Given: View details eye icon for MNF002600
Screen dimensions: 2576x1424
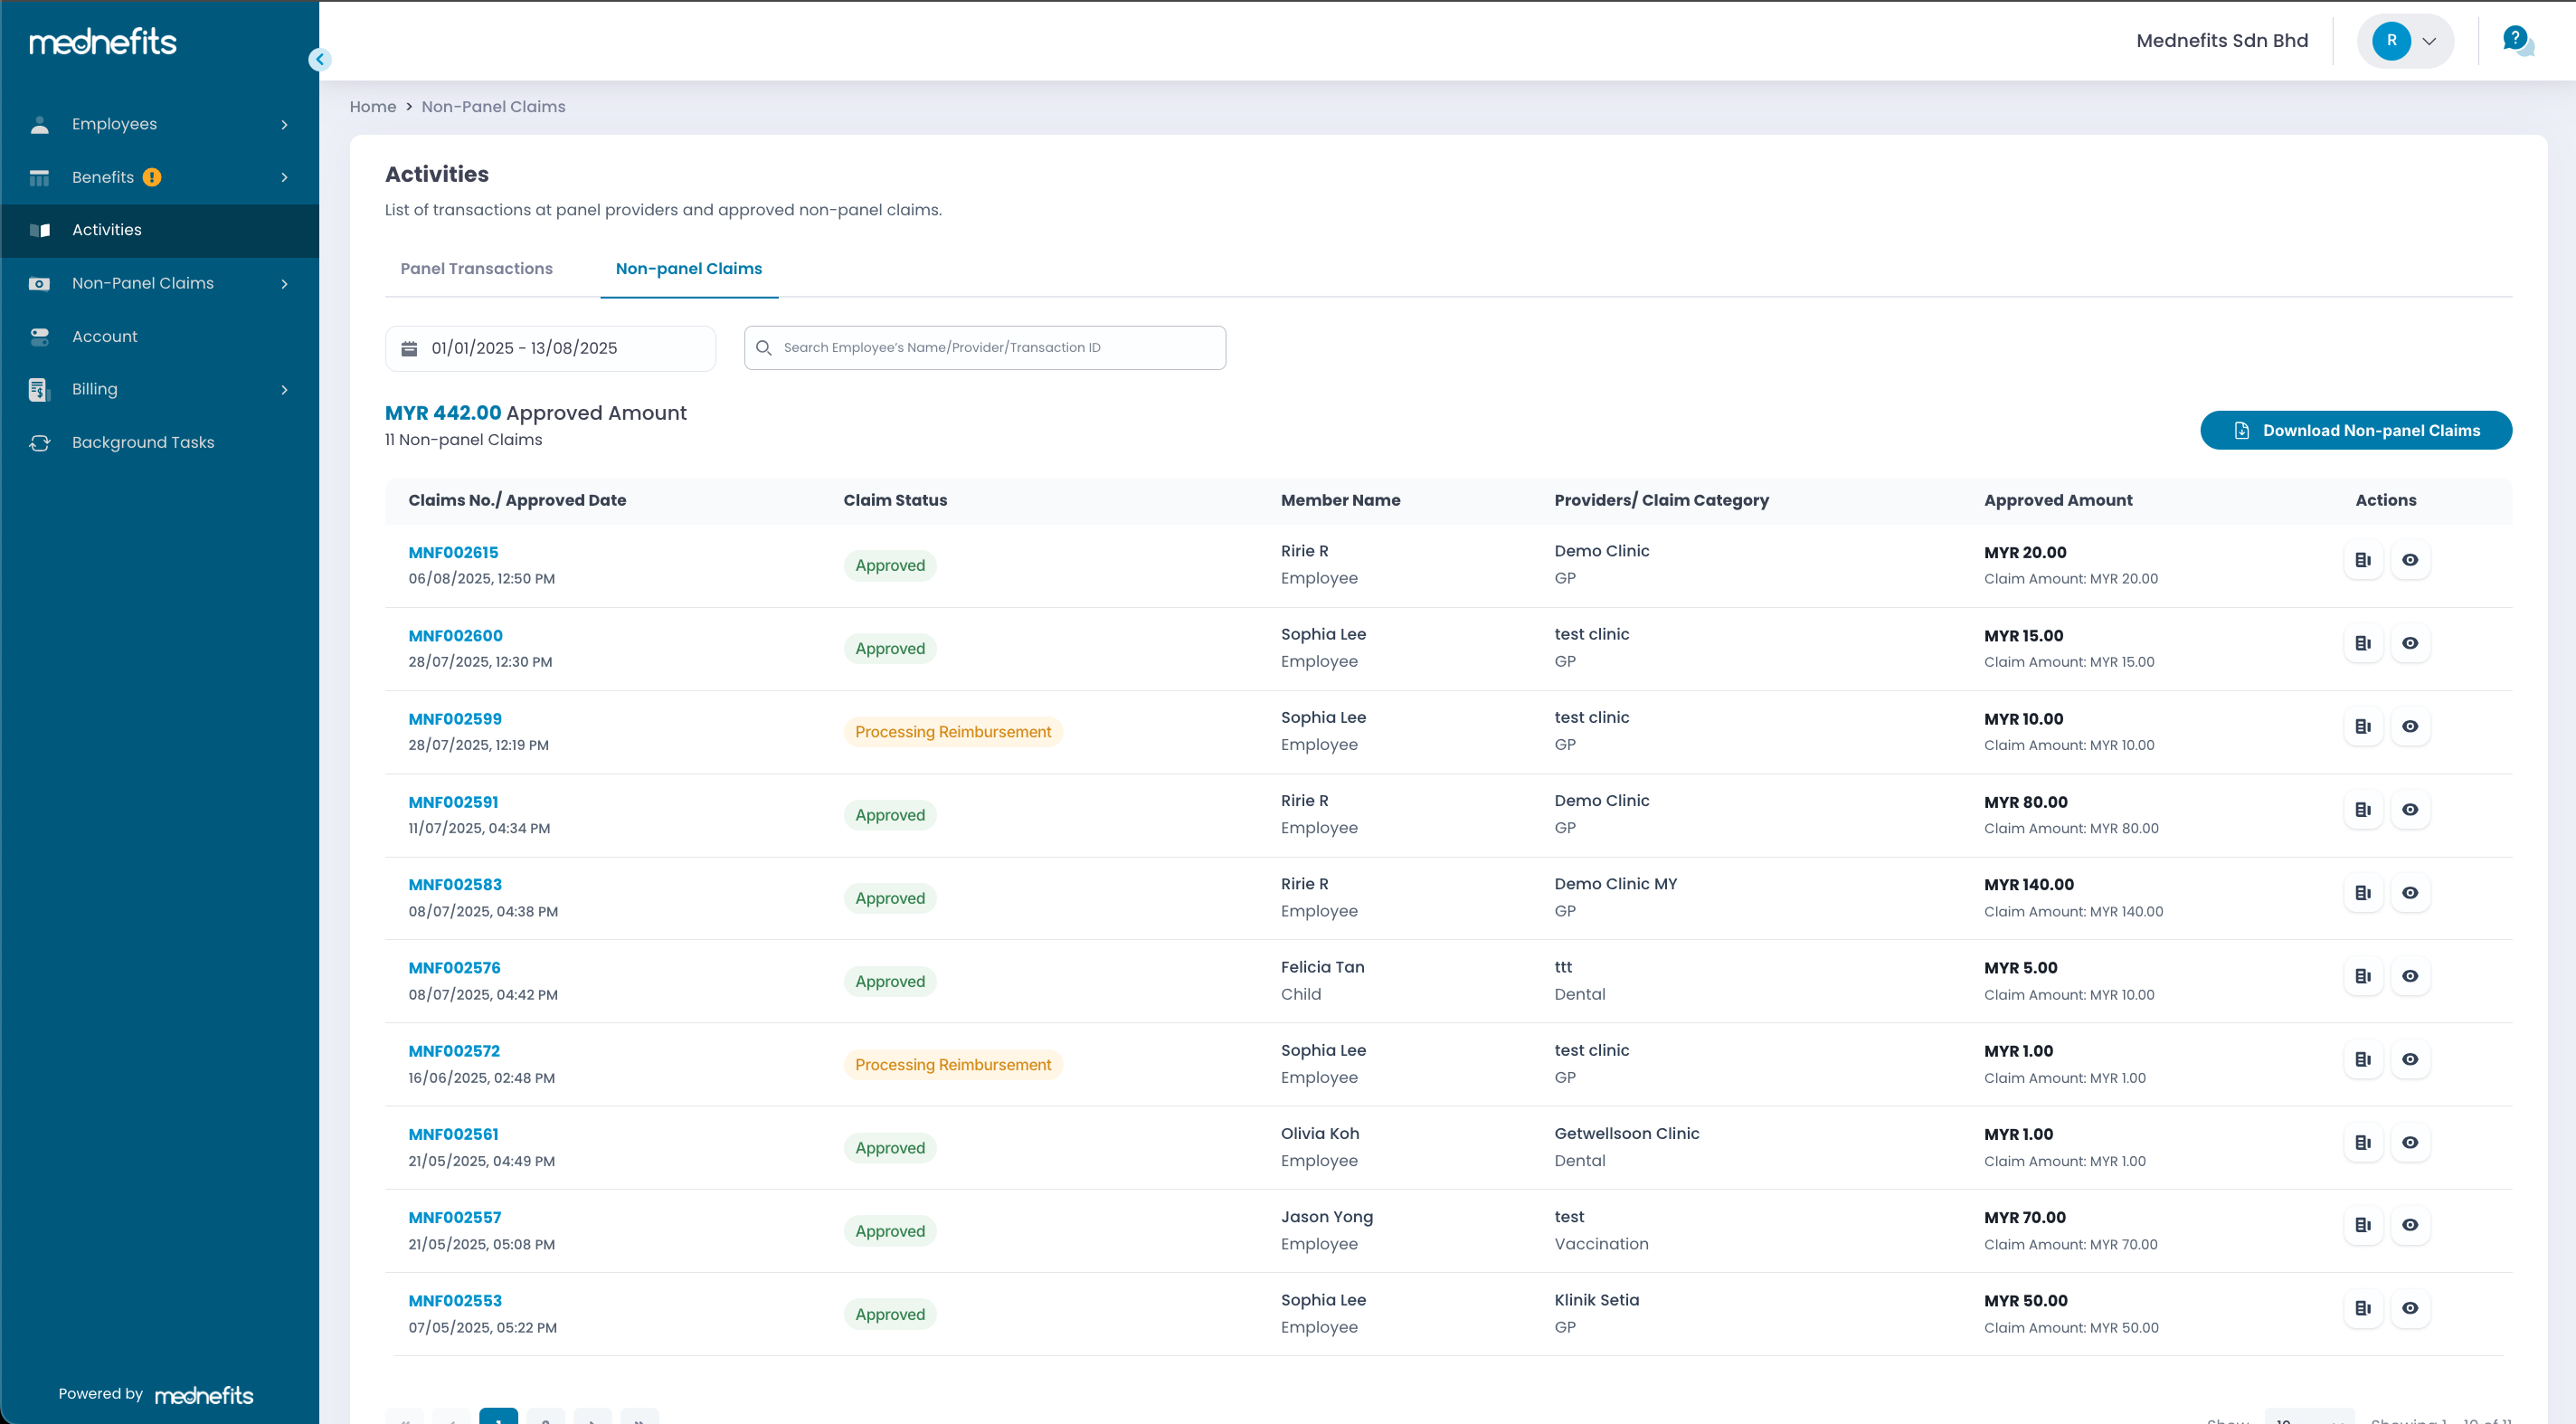Looking at the screenshot, I should click(x=2410, y=643).
